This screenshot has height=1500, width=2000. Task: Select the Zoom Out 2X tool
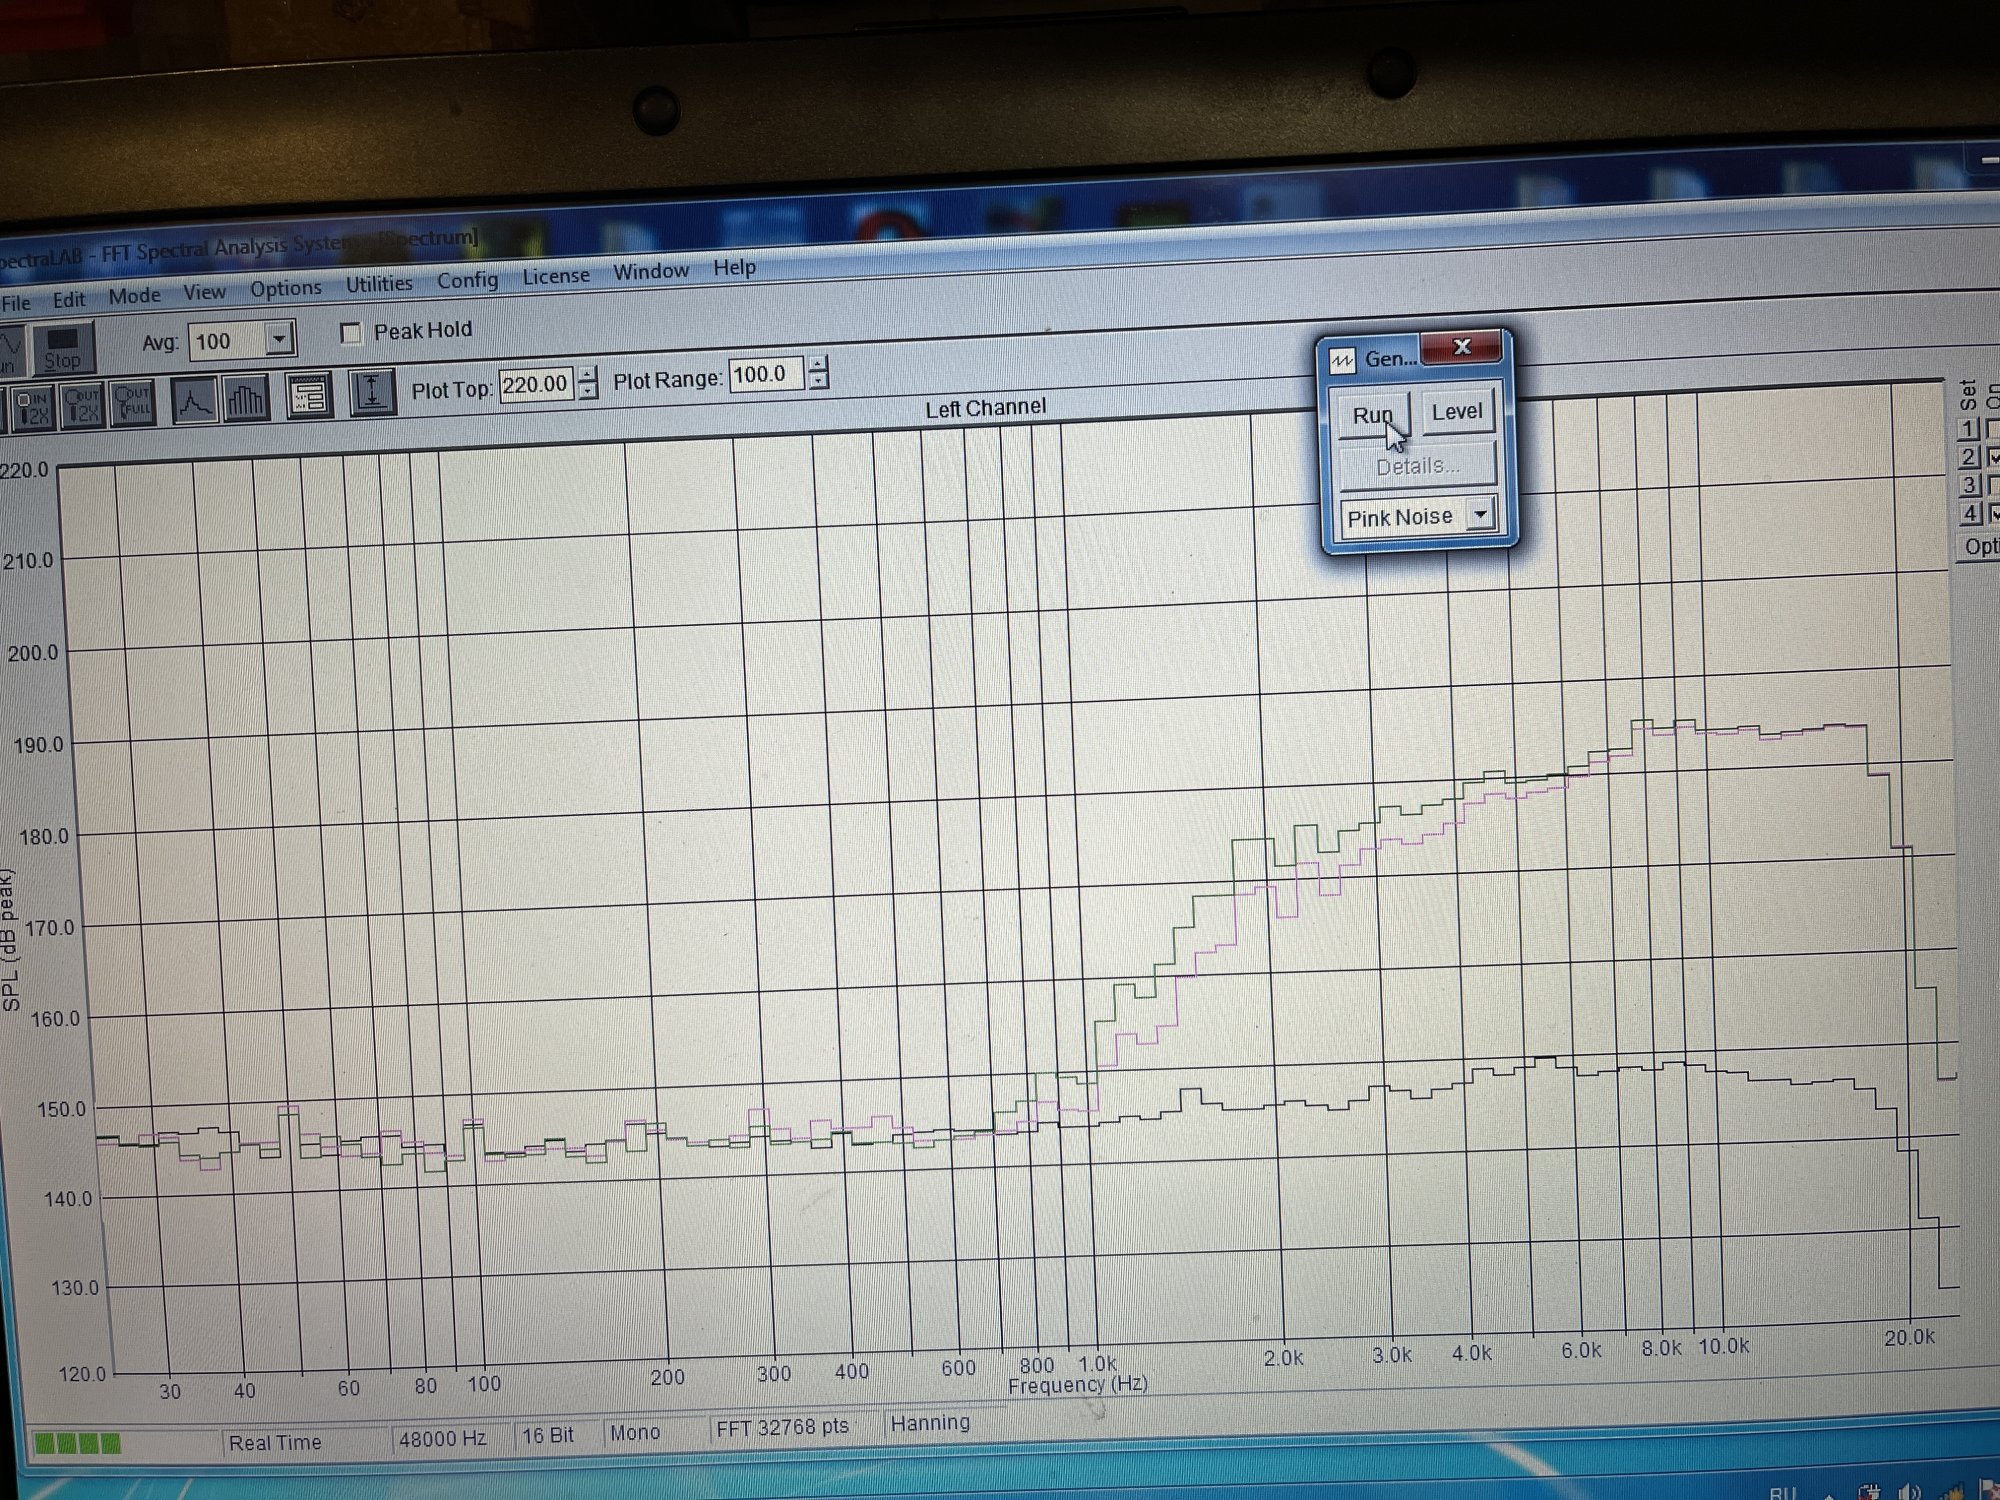click(x=82, y=405)
